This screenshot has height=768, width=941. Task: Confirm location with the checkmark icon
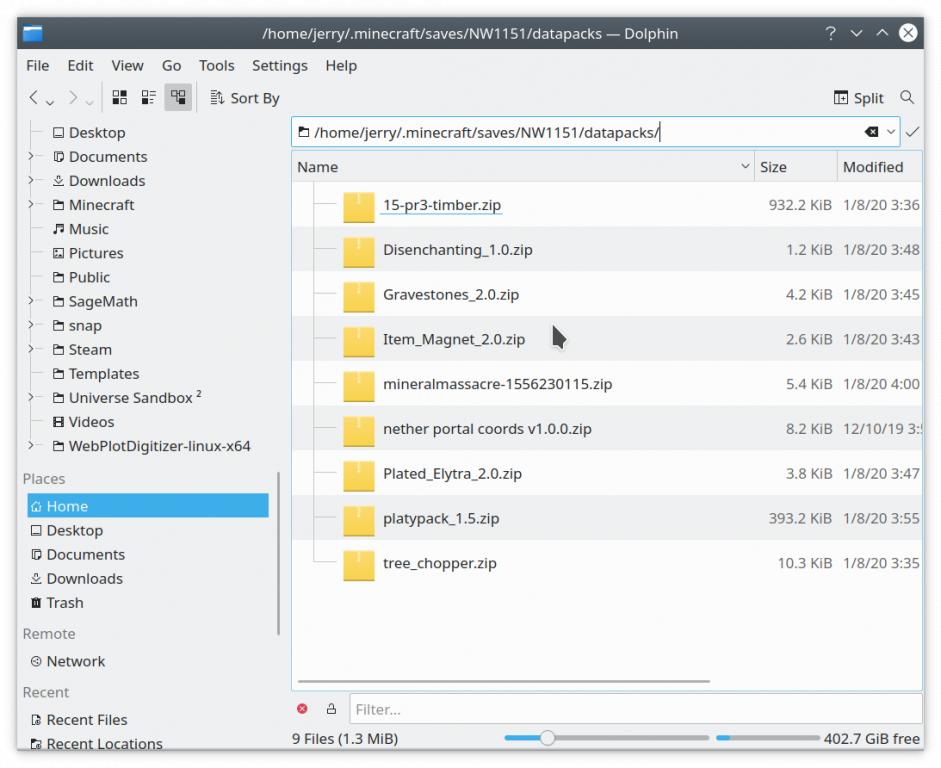[911, 132]
